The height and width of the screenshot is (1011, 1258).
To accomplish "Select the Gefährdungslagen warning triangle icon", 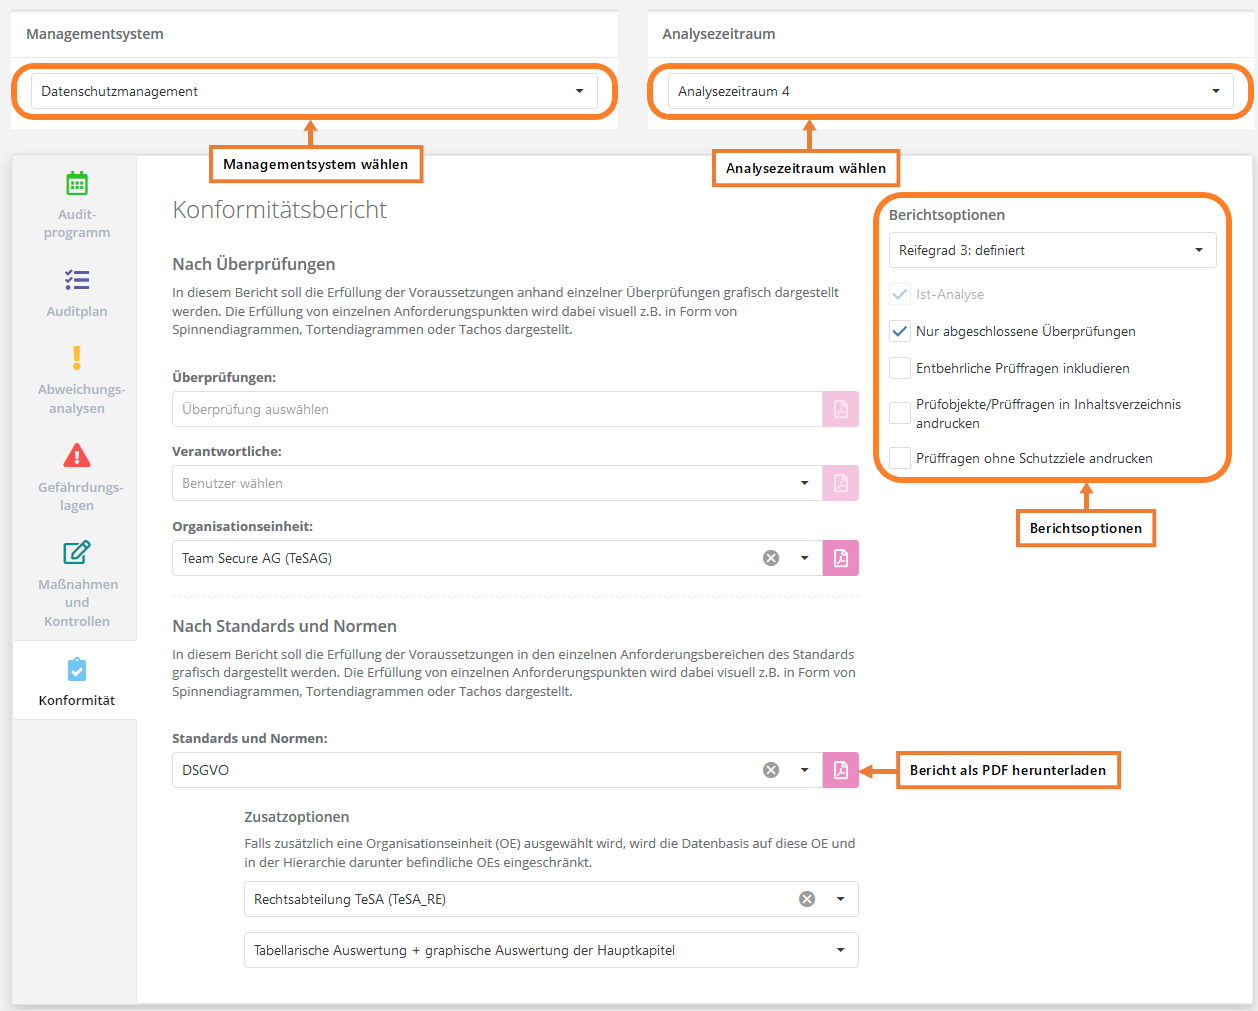I will click(x=77, y=456).
